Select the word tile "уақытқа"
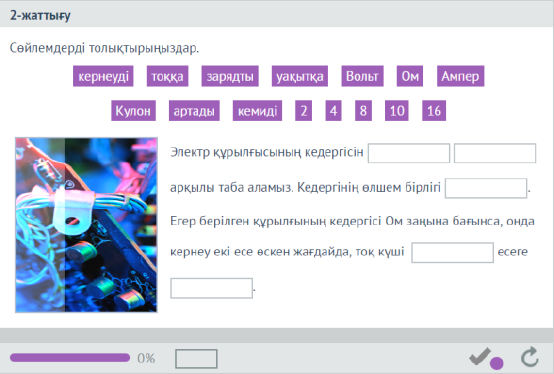 click(300, 76)
